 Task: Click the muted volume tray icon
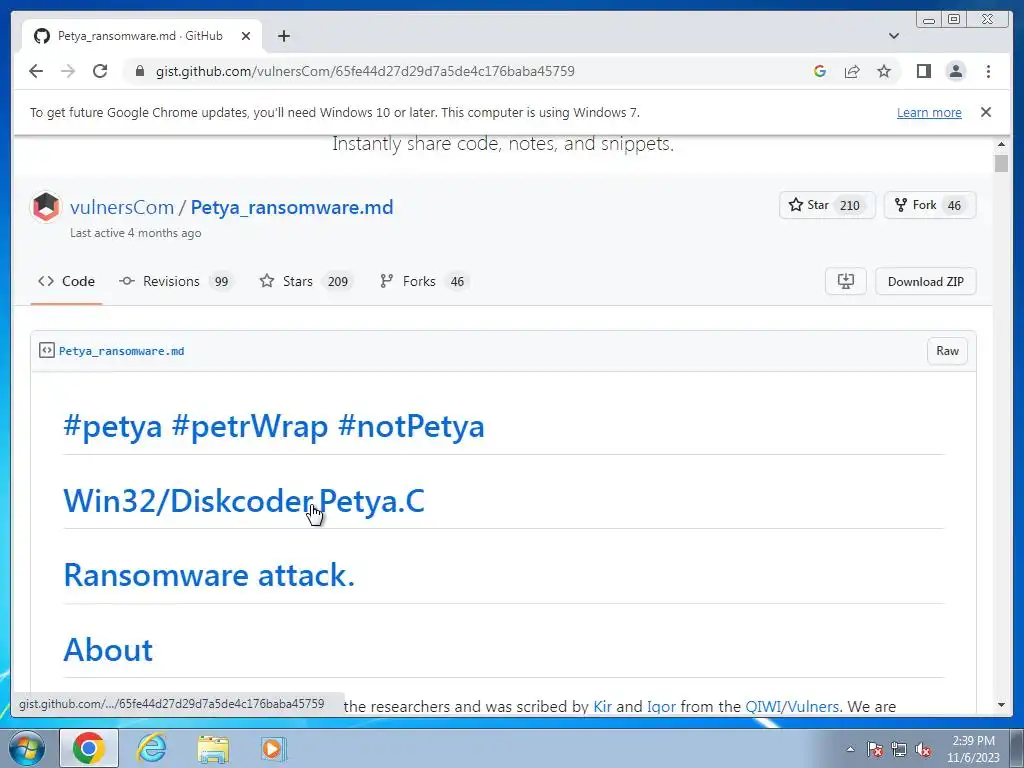click(923, 749)
